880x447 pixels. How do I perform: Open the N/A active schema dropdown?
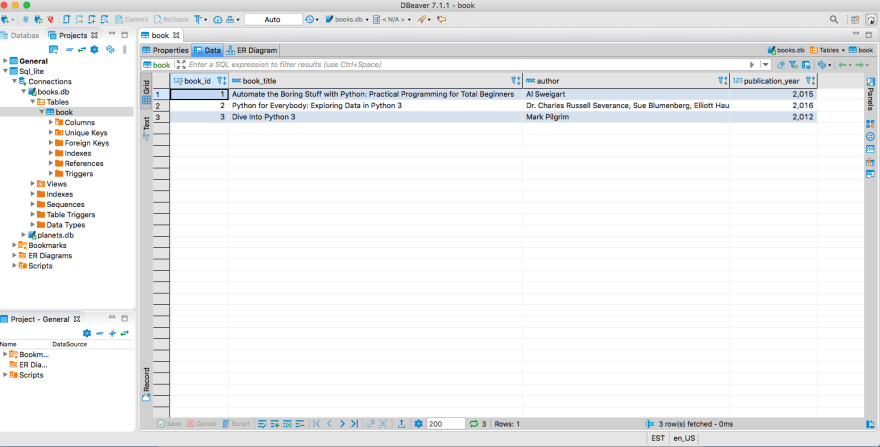[392, 19]
